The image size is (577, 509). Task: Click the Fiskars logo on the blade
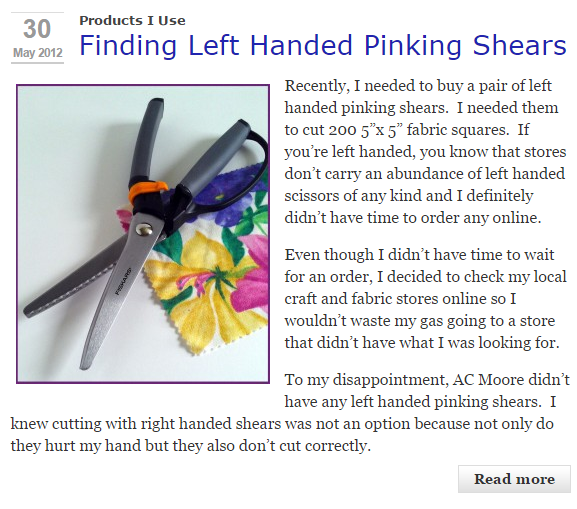pyautogui.click(x=124, y=282)
